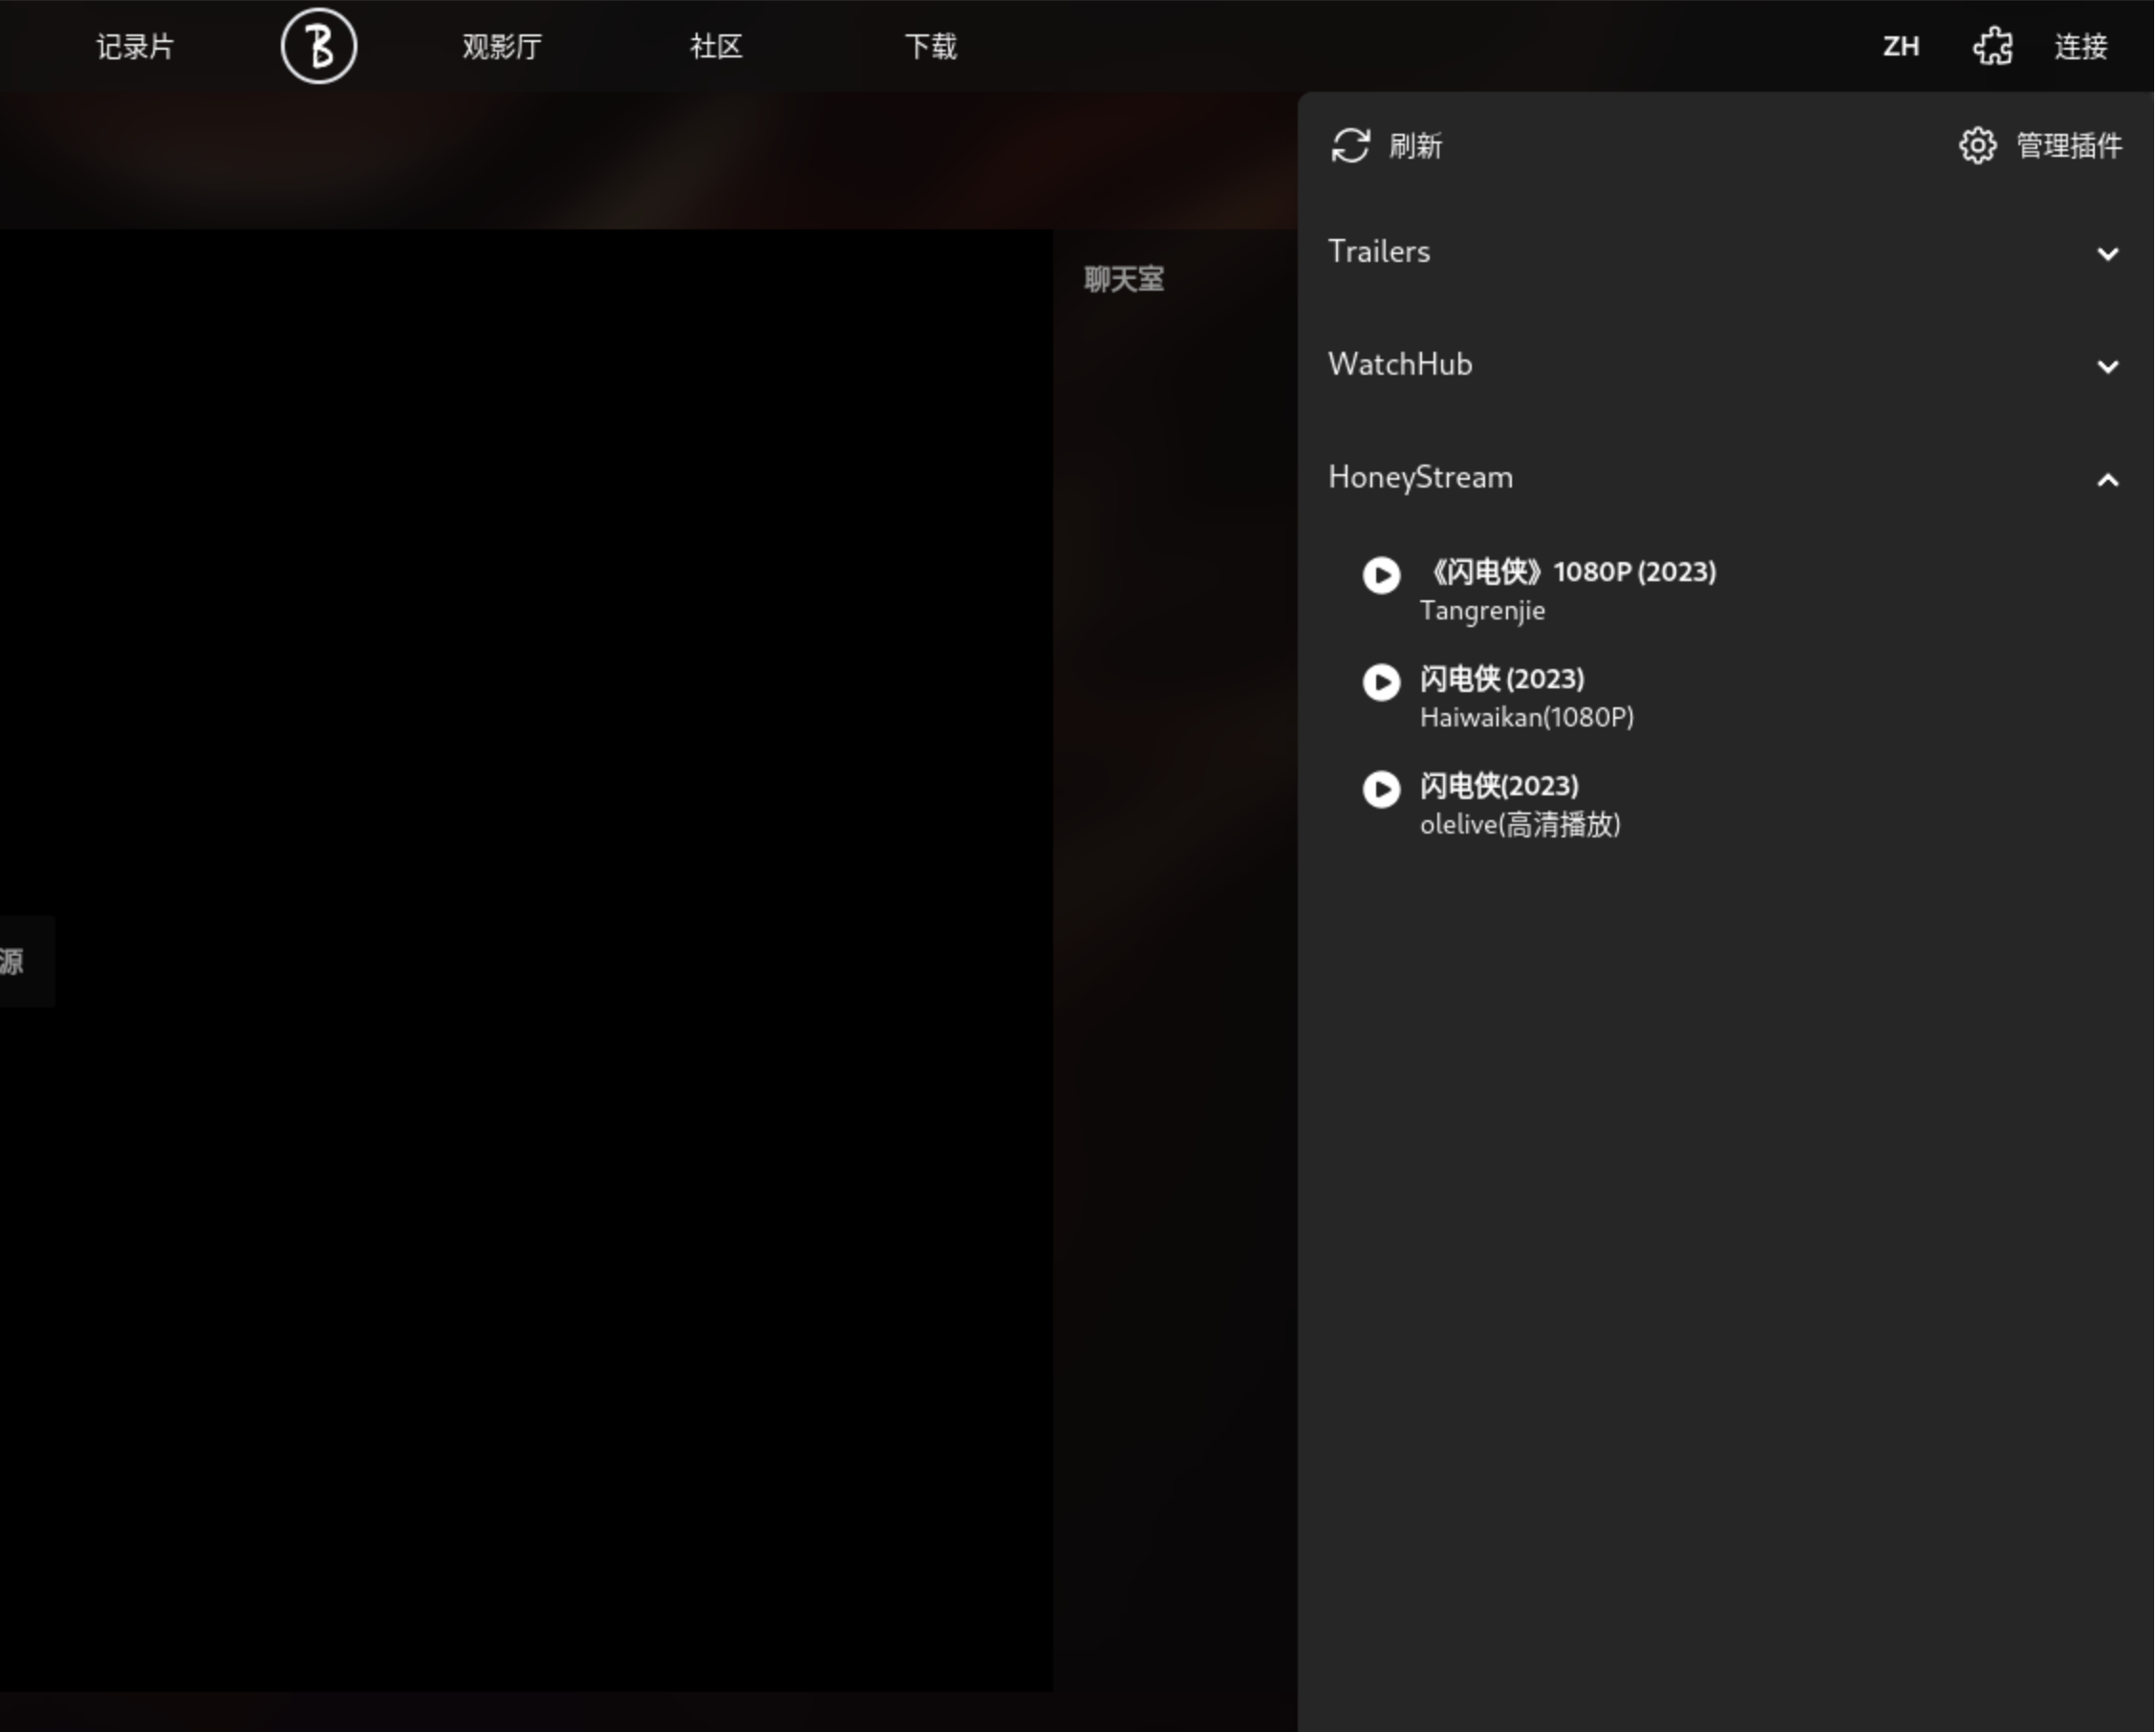The width and height of the screenshot is (2156, 1732).
Task: Open the 记录片 menu item
Action: pyautogui.click(x=135, y=47)
